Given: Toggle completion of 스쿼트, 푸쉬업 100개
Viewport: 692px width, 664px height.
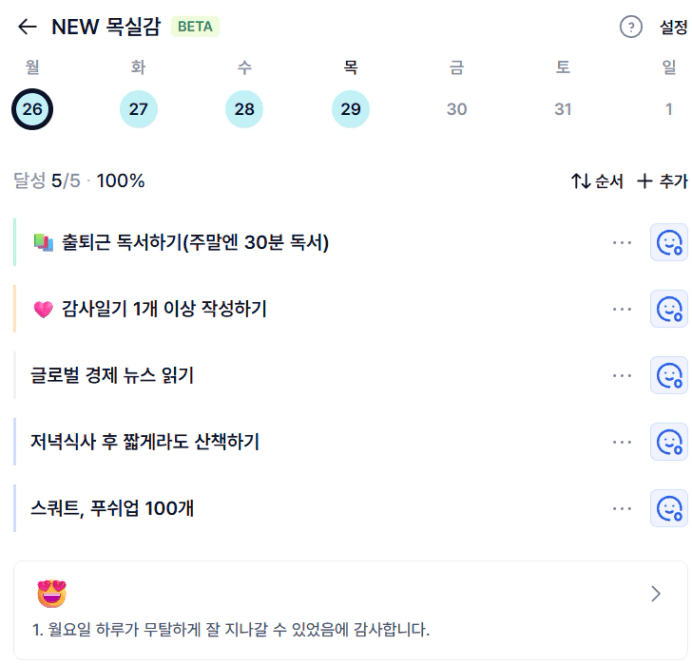Looking at the screenshot, I should click(x=112, y=508).
